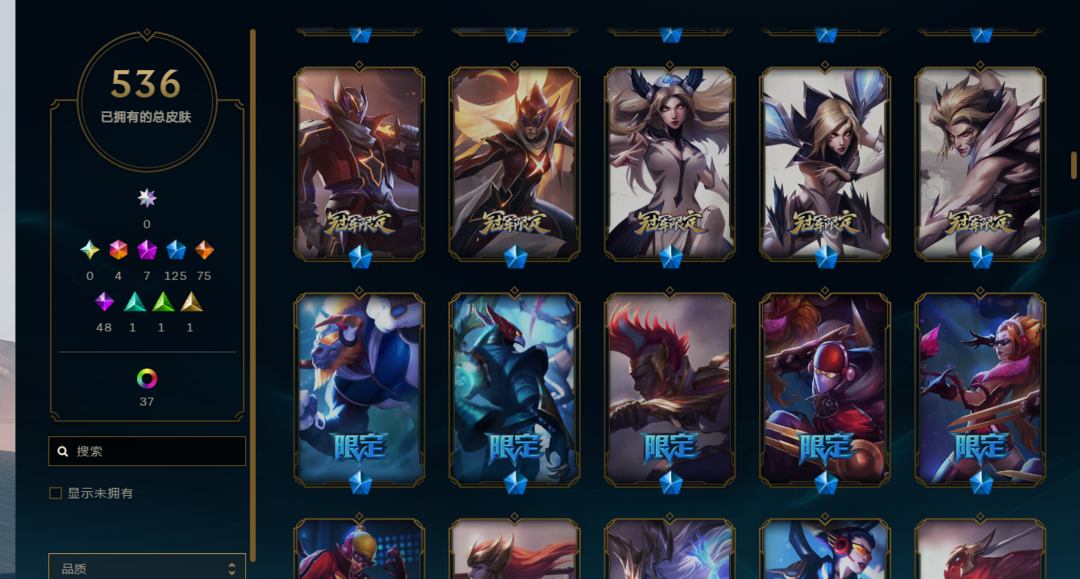Open the red-helmet 限定 skin card
The image size is (1080, 579).
pos(825,390)
